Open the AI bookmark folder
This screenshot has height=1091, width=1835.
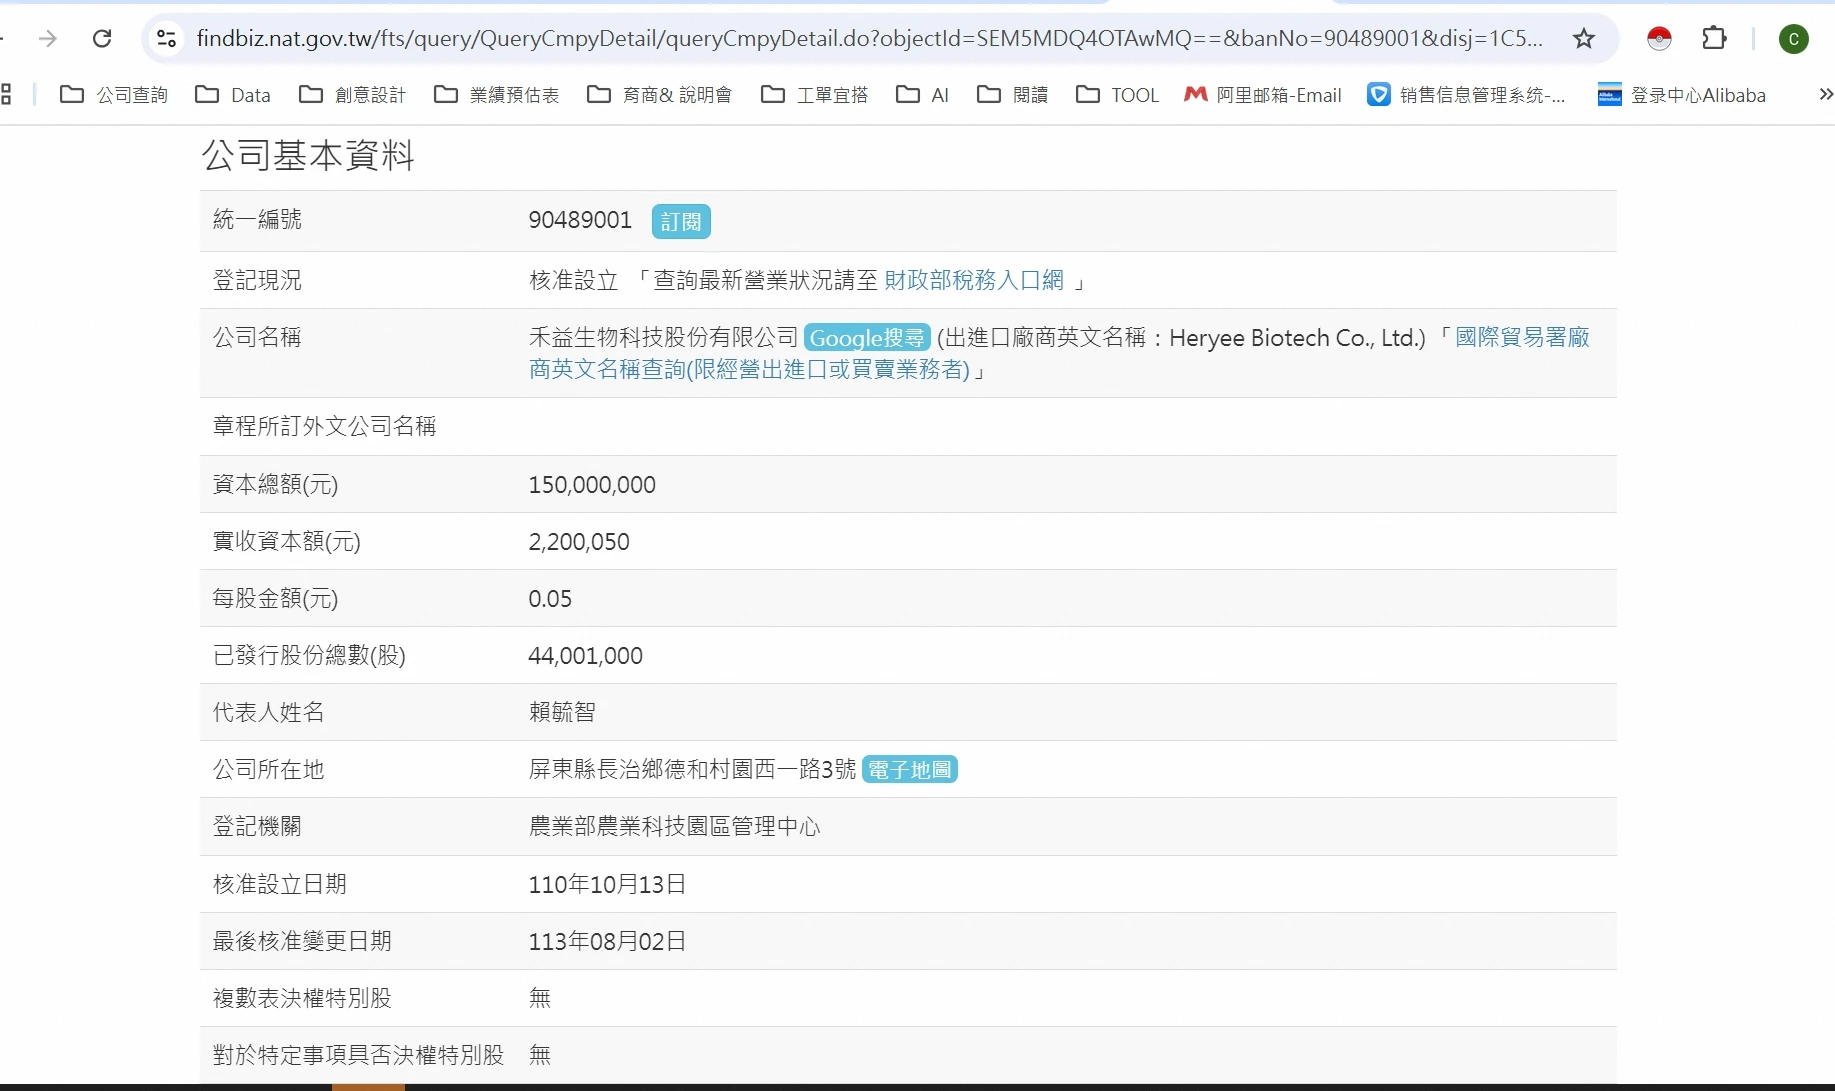922,95
